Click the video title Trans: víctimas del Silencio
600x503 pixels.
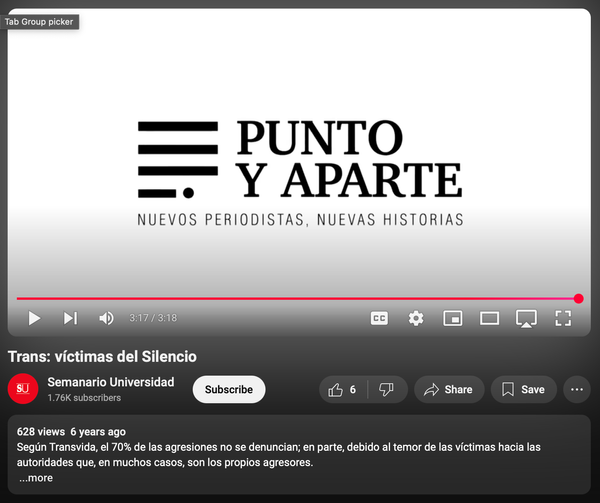tap(102, 356)
